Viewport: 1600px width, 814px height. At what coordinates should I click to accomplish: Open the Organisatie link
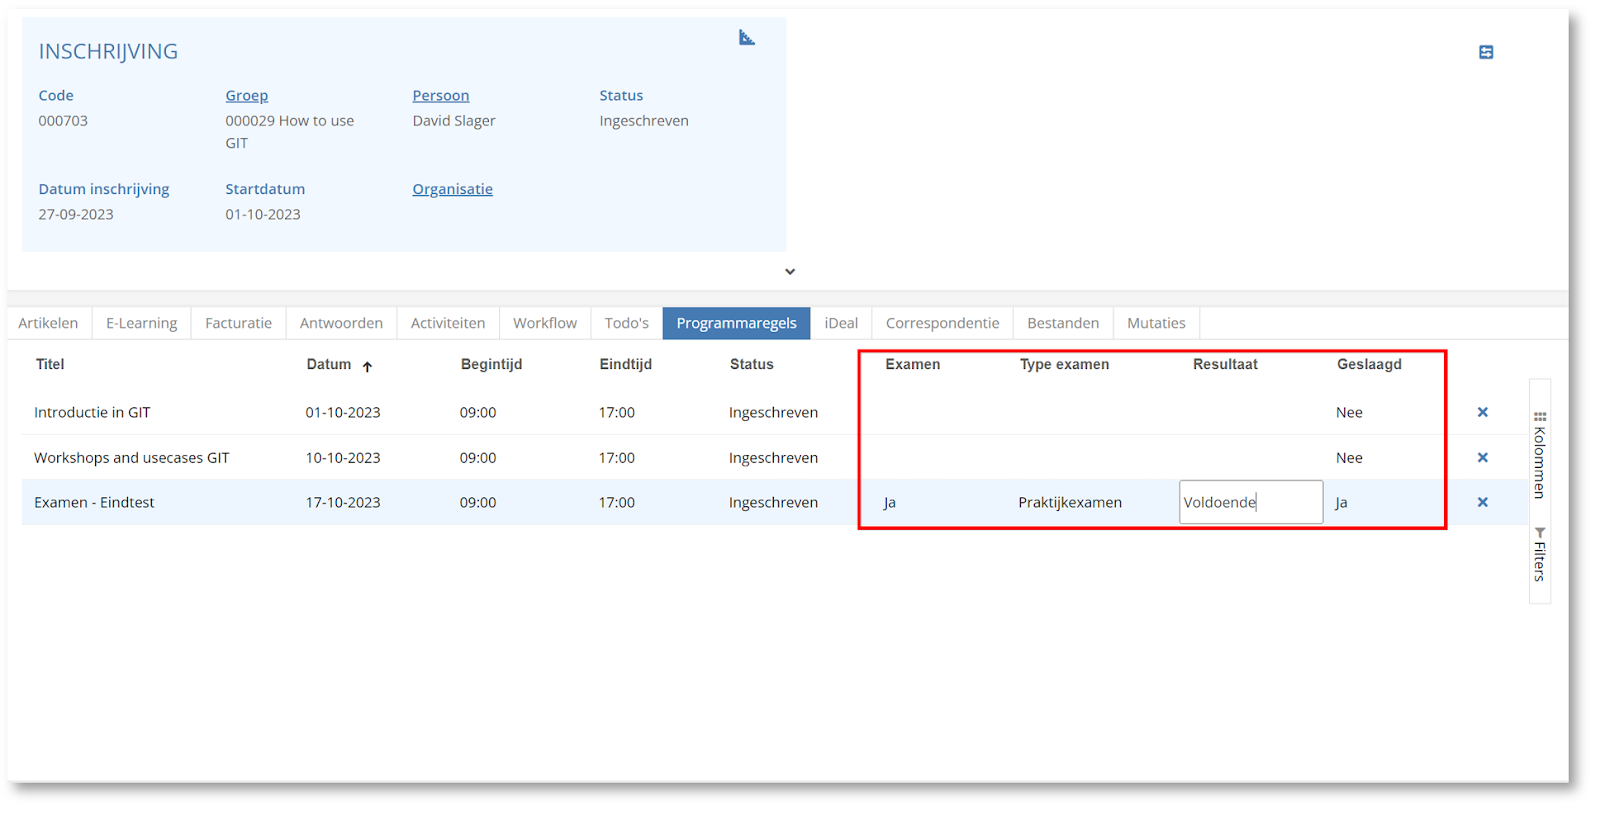pos(452,189)
